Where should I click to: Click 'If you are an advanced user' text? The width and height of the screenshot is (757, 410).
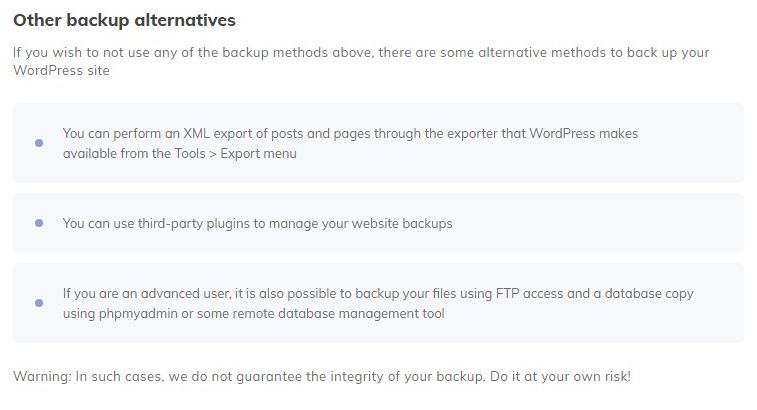(146, 293)
